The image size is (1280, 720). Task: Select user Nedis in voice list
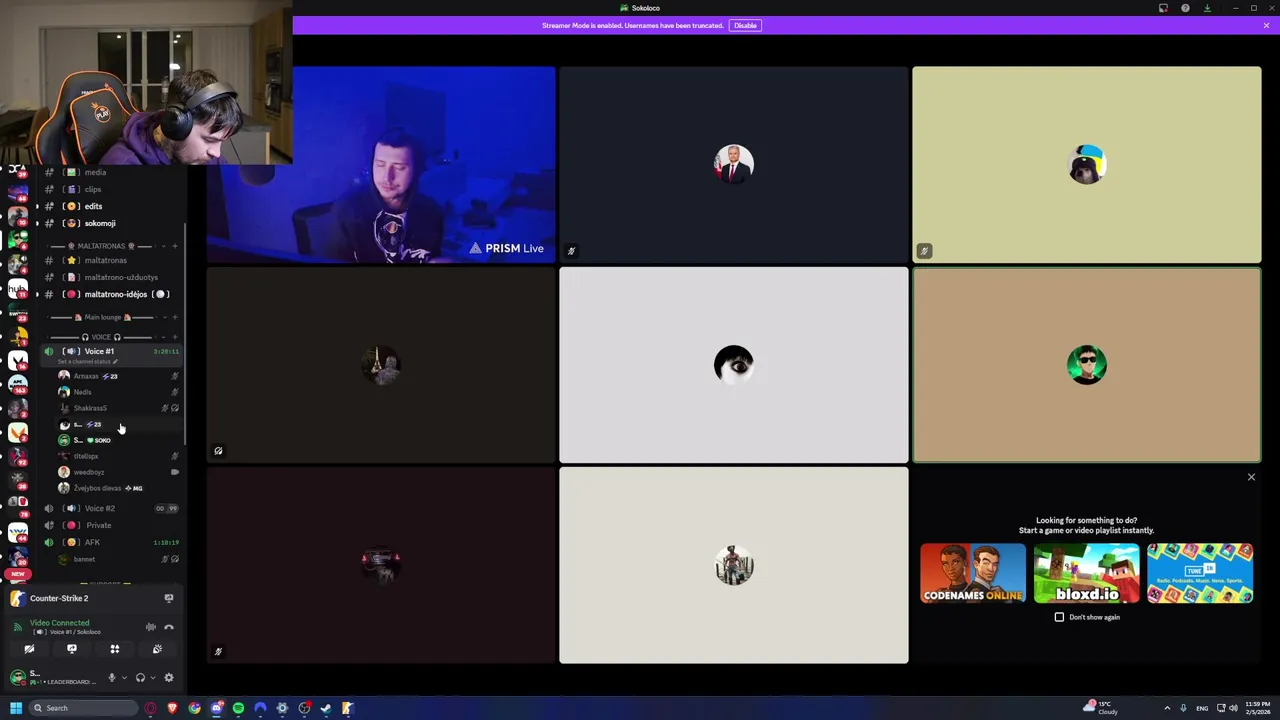pyautogui.click(x=118, y=392)
